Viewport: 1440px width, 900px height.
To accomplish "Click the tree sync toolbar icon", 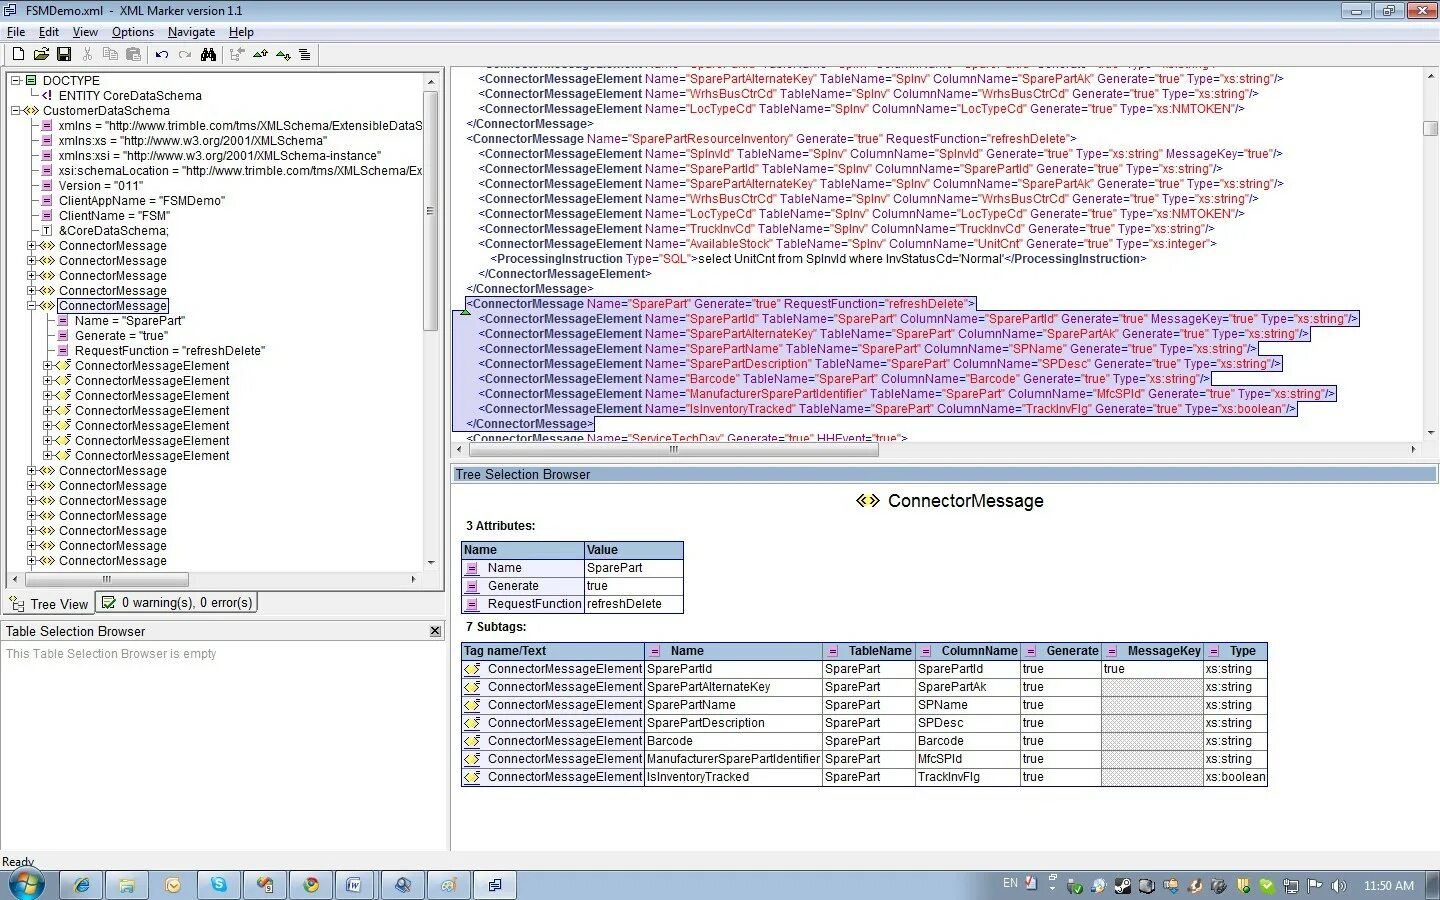I will pyautogui.click(x=237, y=54).
